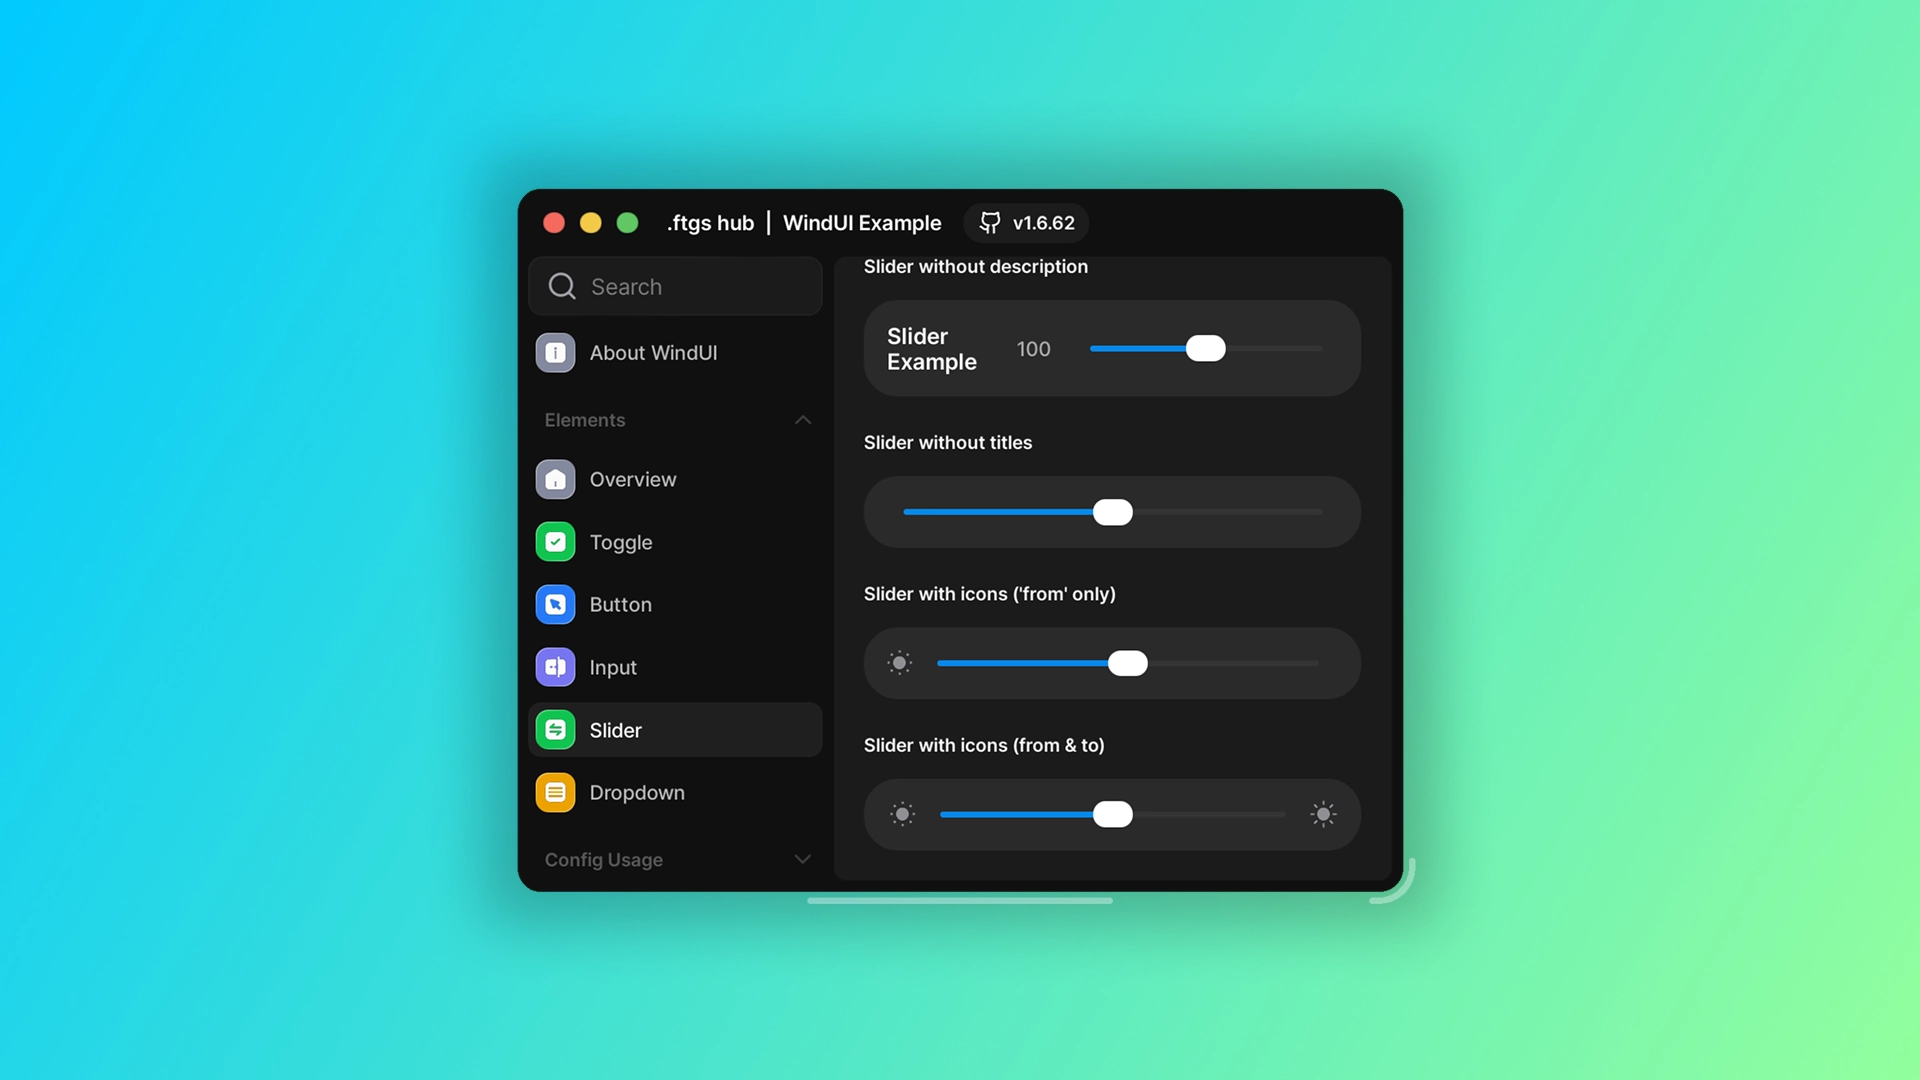Screen dimensions: 1920x1080
Task: Click the Slider Example handle showing 100
Action: tap(1207, 348)
